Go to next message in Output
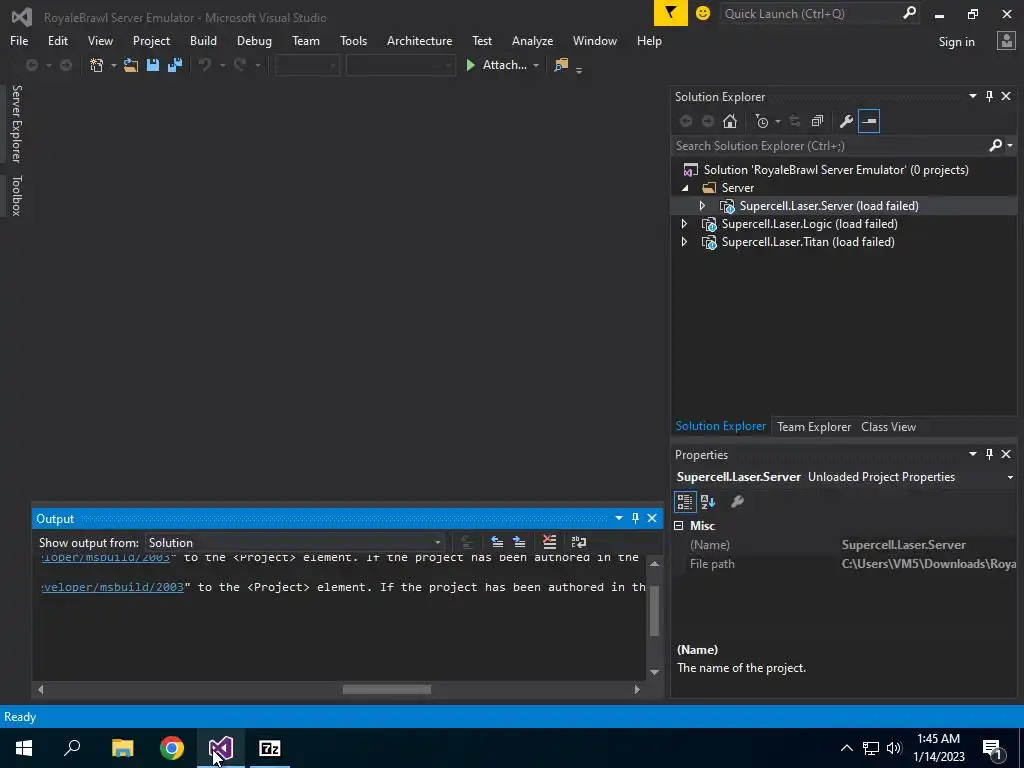The width and height of the screenshot is (1024, 768). coord(519,542)
